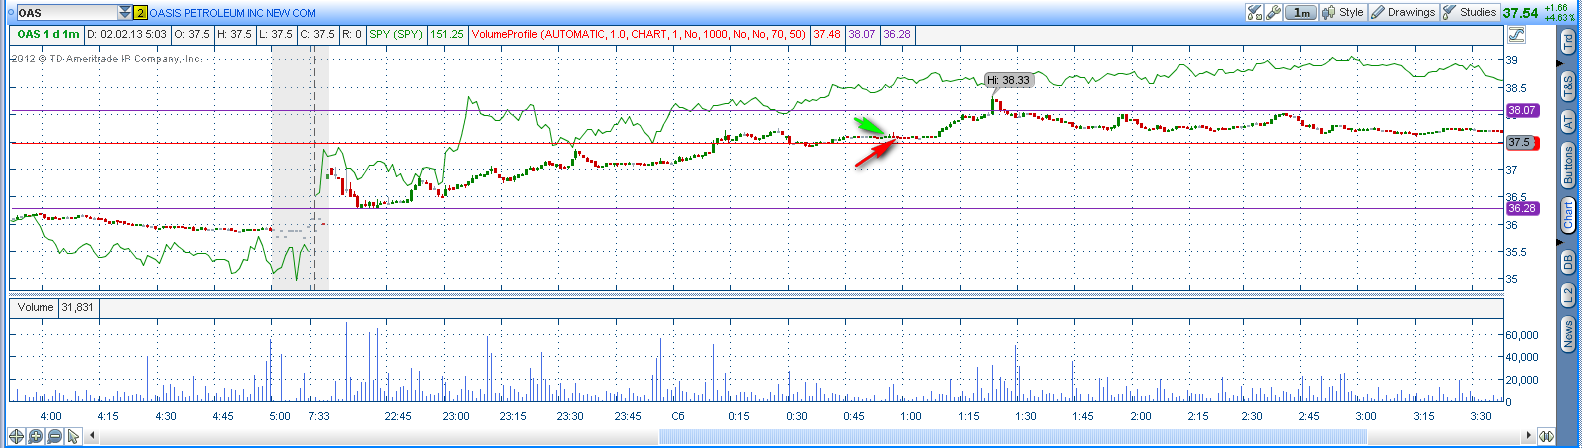This screenshot has width=1583, height=448.
Task: Click the crosshair pan icon at bottom left
Action: 17,436
